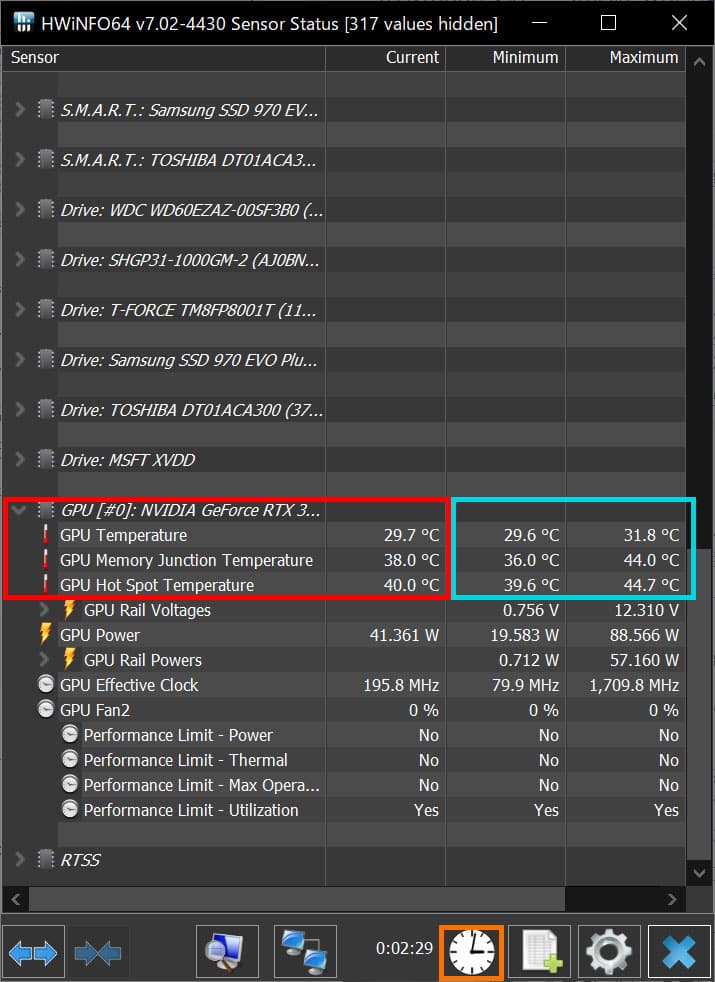Click the horizontal scrollbar thumb
715x982 pixels.
[x=297, y=899]
